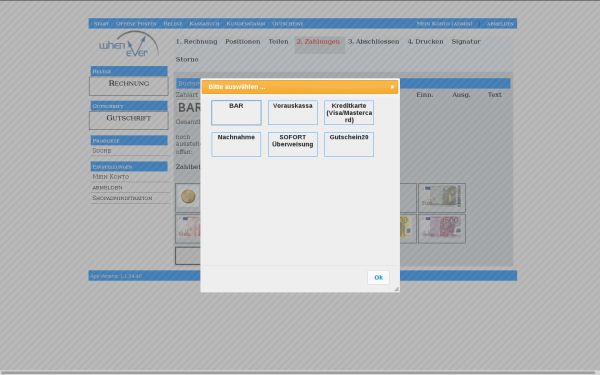Open Shopadministration link in sidebar
600x375 pixels.
pyautogui.click(x=122, y=198)
